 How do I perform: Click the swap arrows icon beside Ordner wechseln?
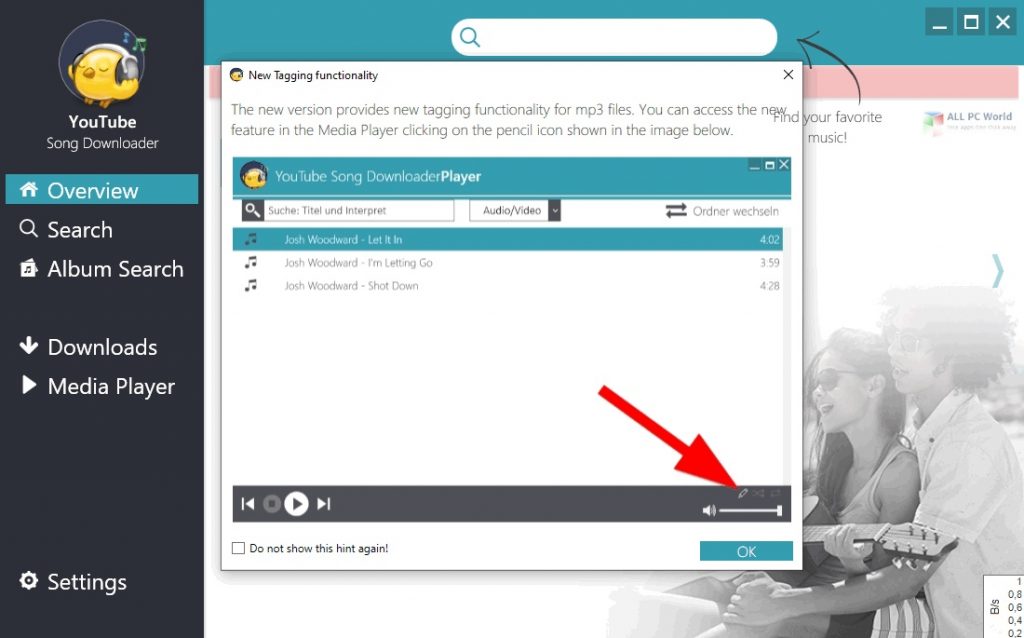point(676,210)
